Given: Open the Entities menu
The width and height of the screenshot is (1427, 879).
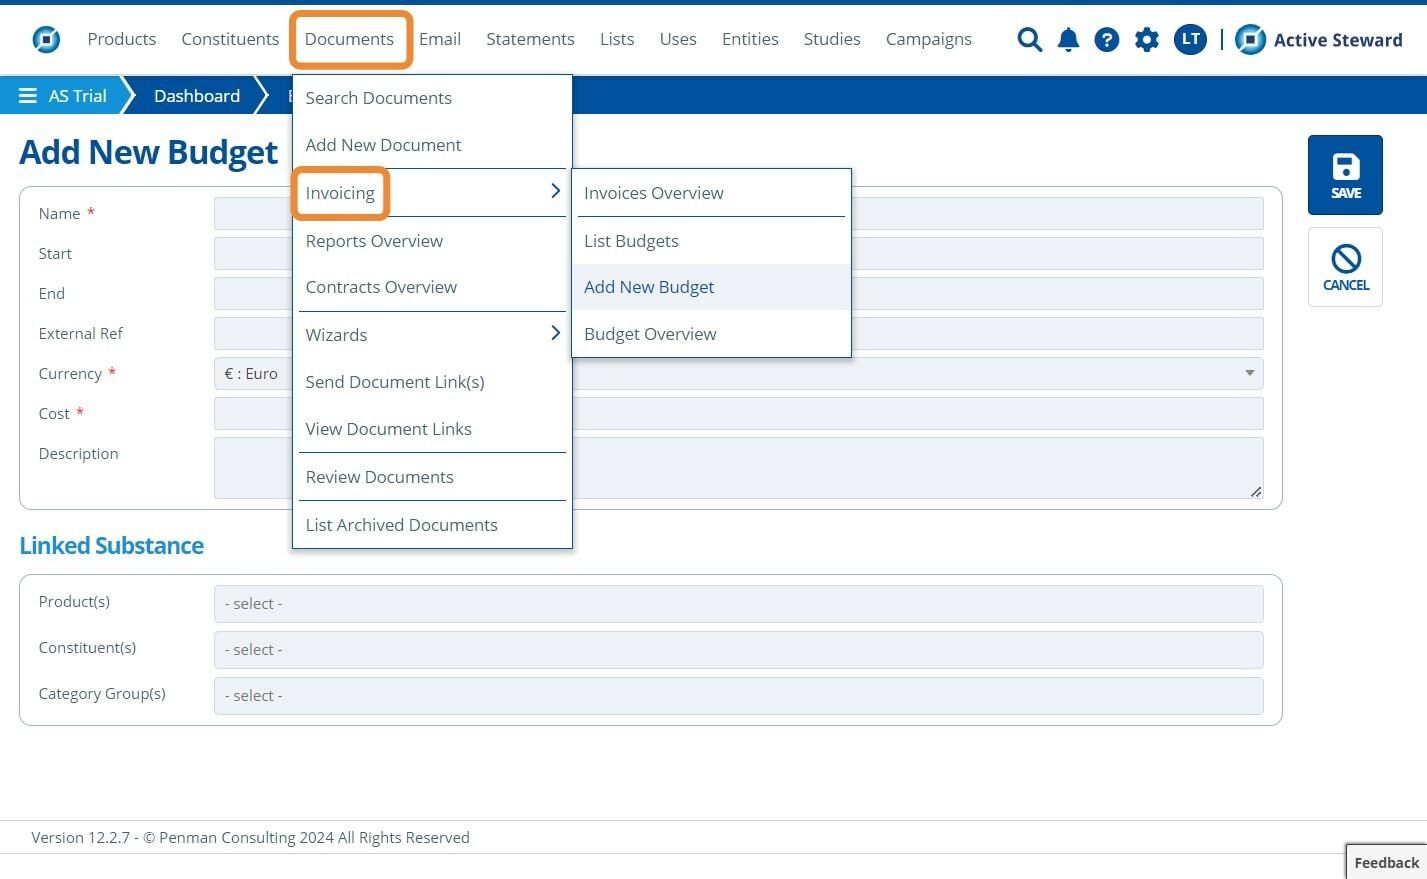Looking at the screenshot, I should point(750,39).
